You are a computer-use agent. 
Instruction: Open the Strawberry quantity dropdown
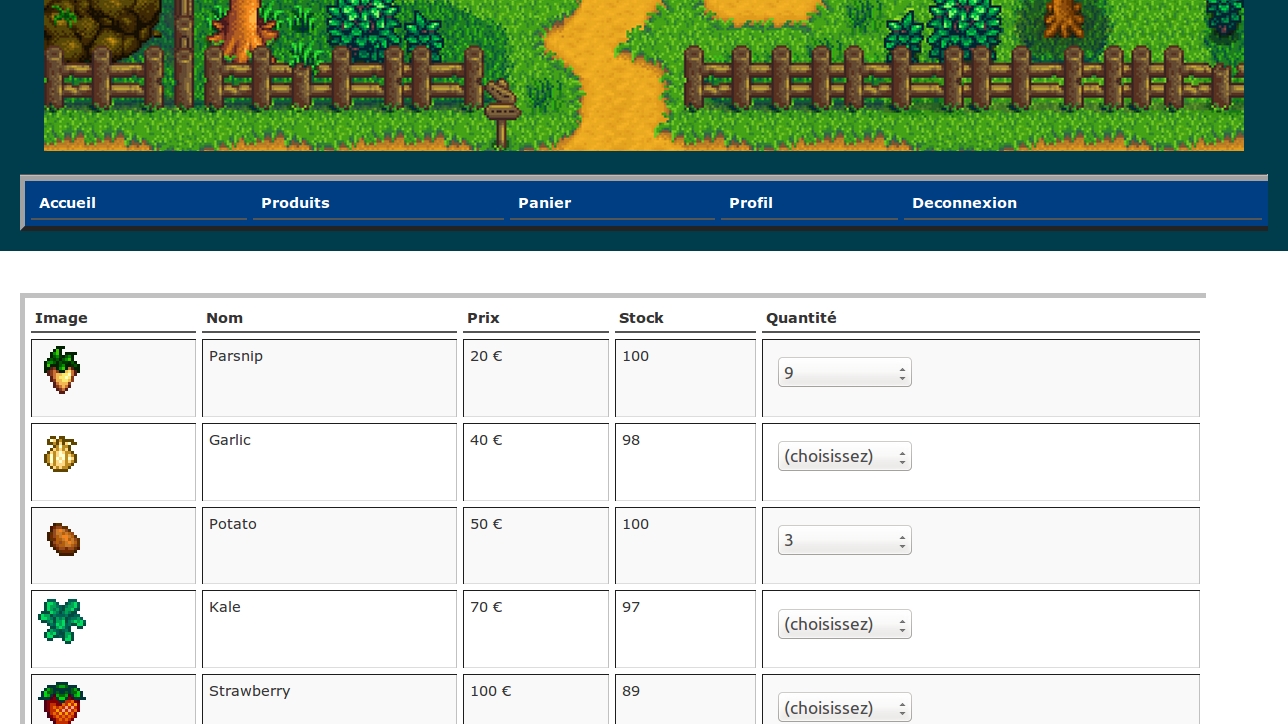[x=845, y=708]
